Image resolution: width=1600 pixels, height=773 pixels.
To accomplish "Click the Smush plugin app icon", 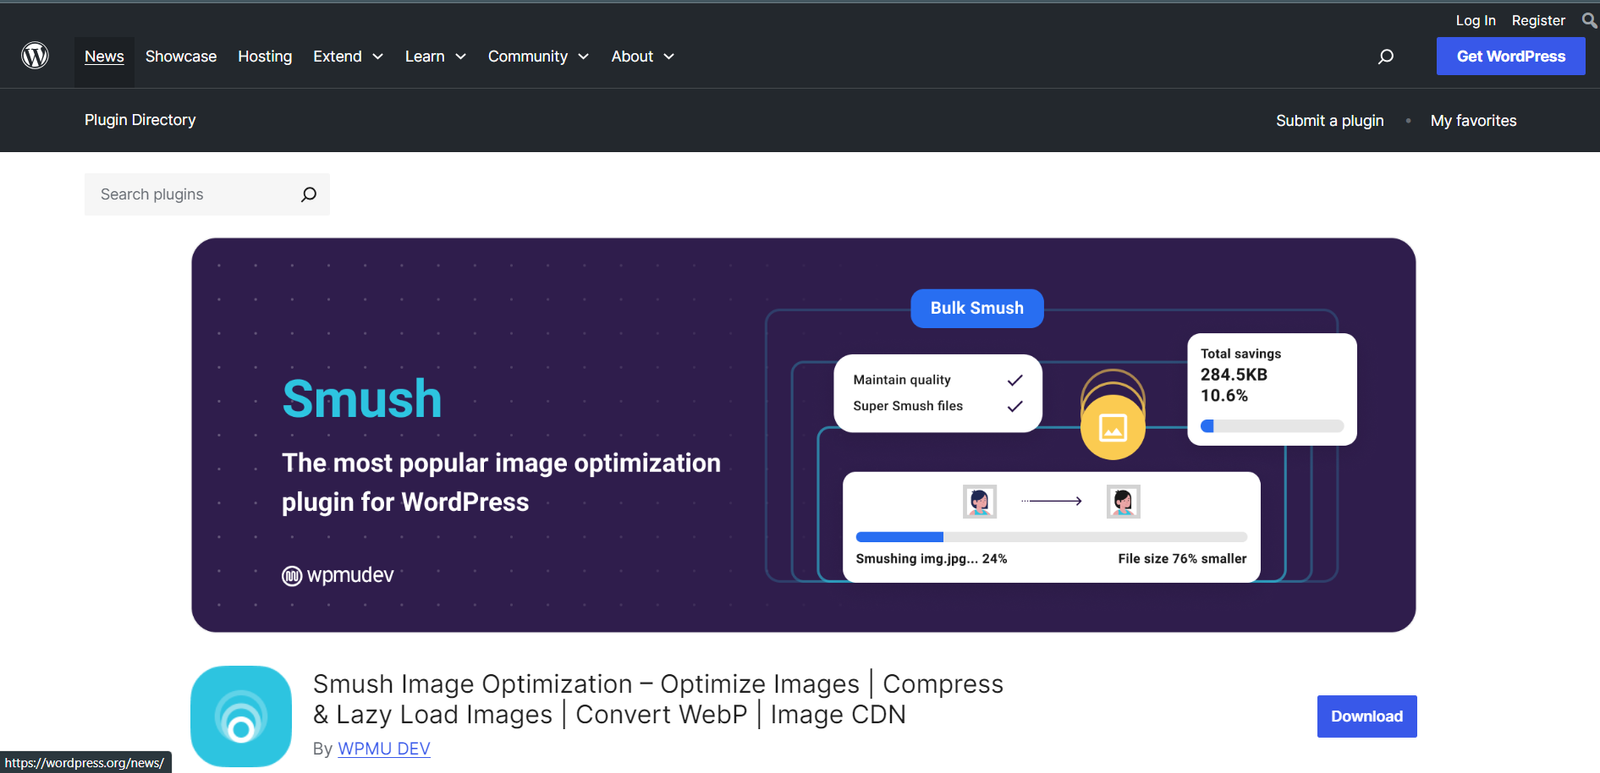I will [x=241, y=716].
